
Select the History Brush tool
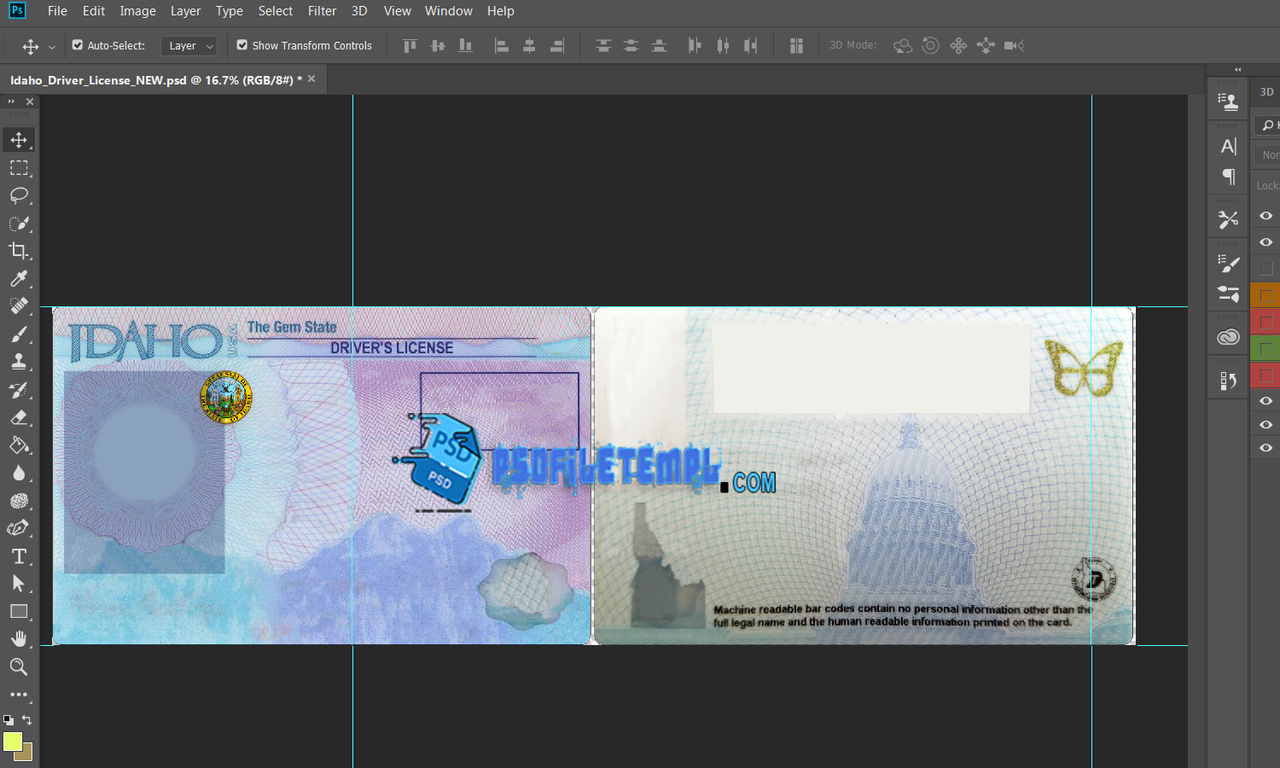tap(19, 390)
